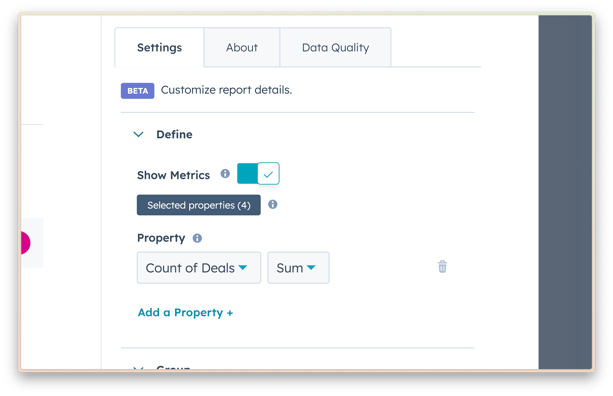Click the checkmark on the metrics toggle
The image size is (613, 396).
(x=268, y=174)
